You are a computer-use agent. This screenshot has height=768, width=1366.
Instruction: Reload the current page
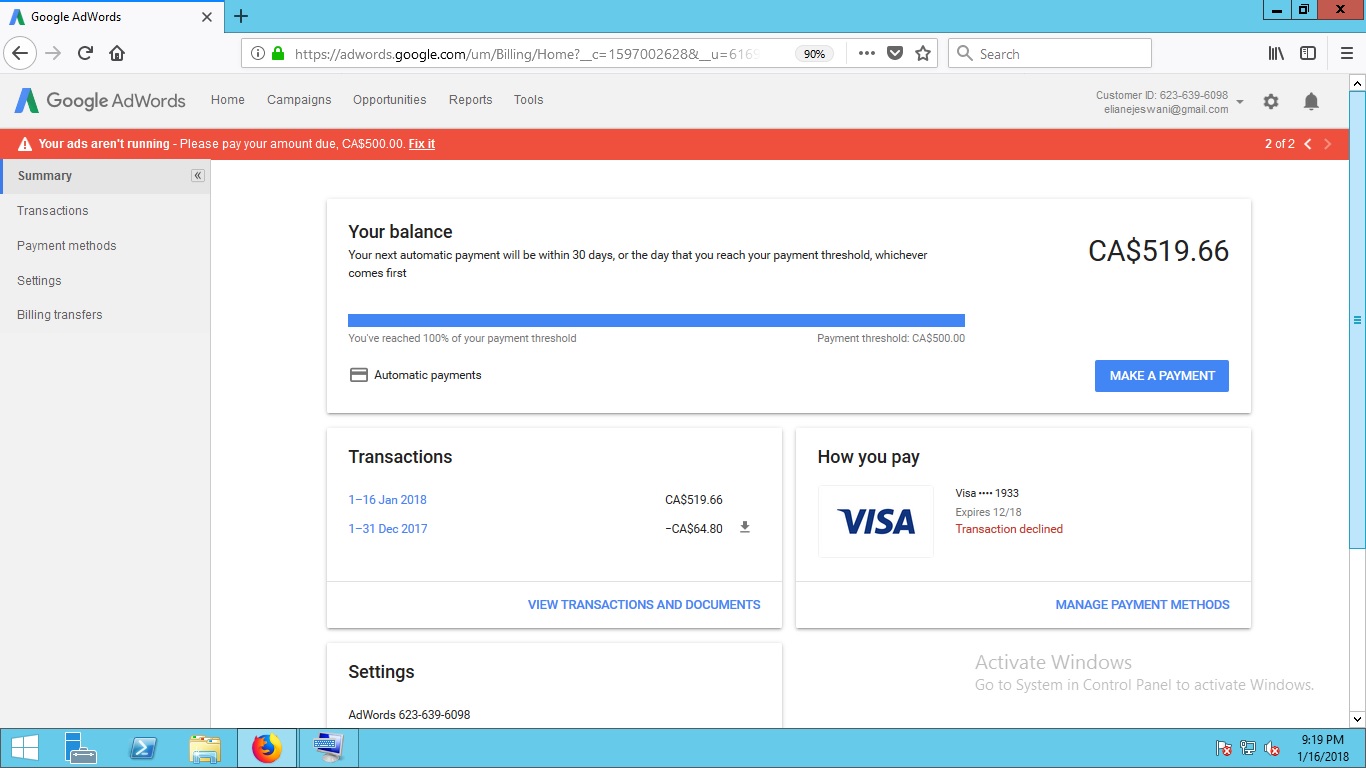pyautogui.click(x=86, y=53)
